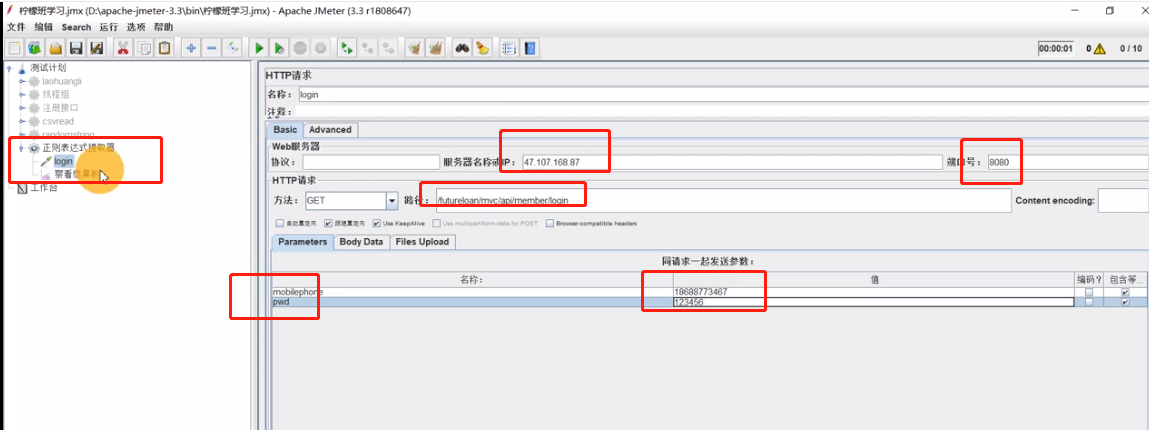Switch to the Files Upload tab
Screen dimensions: 1149x430
(423, 242)
